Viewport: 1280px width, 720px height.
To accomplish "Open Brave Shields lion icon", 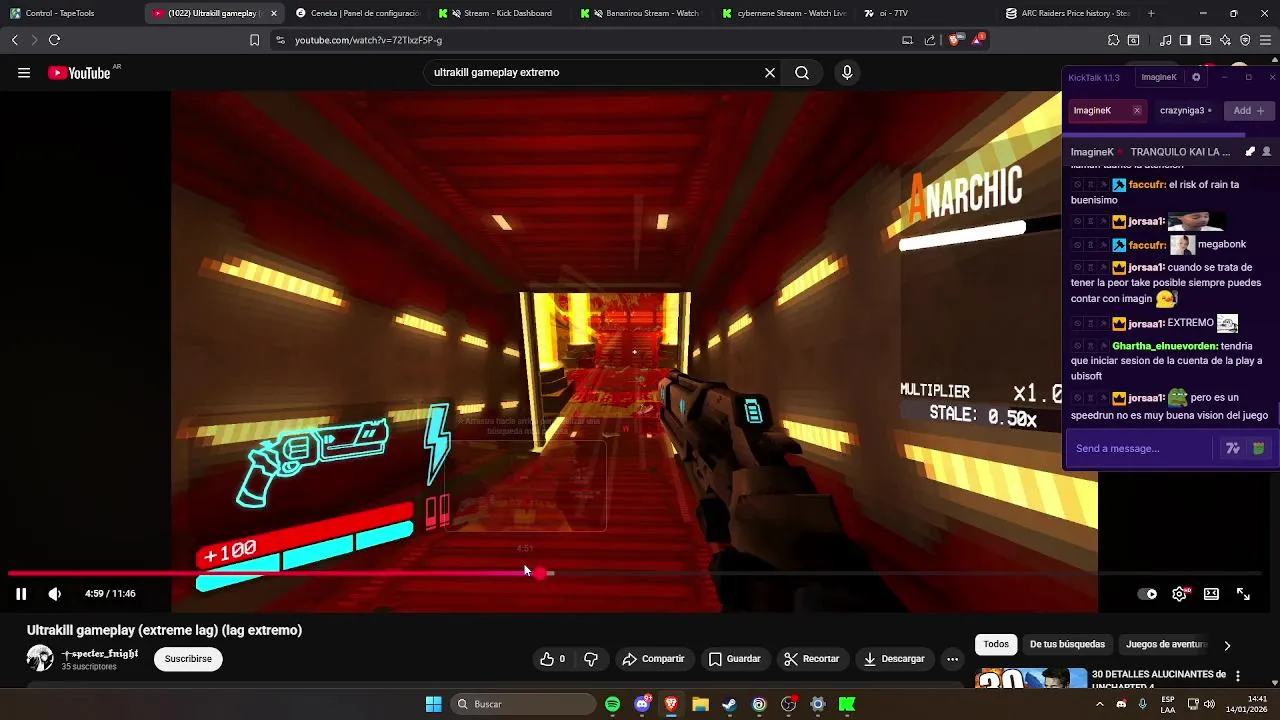I will [954, 40].
